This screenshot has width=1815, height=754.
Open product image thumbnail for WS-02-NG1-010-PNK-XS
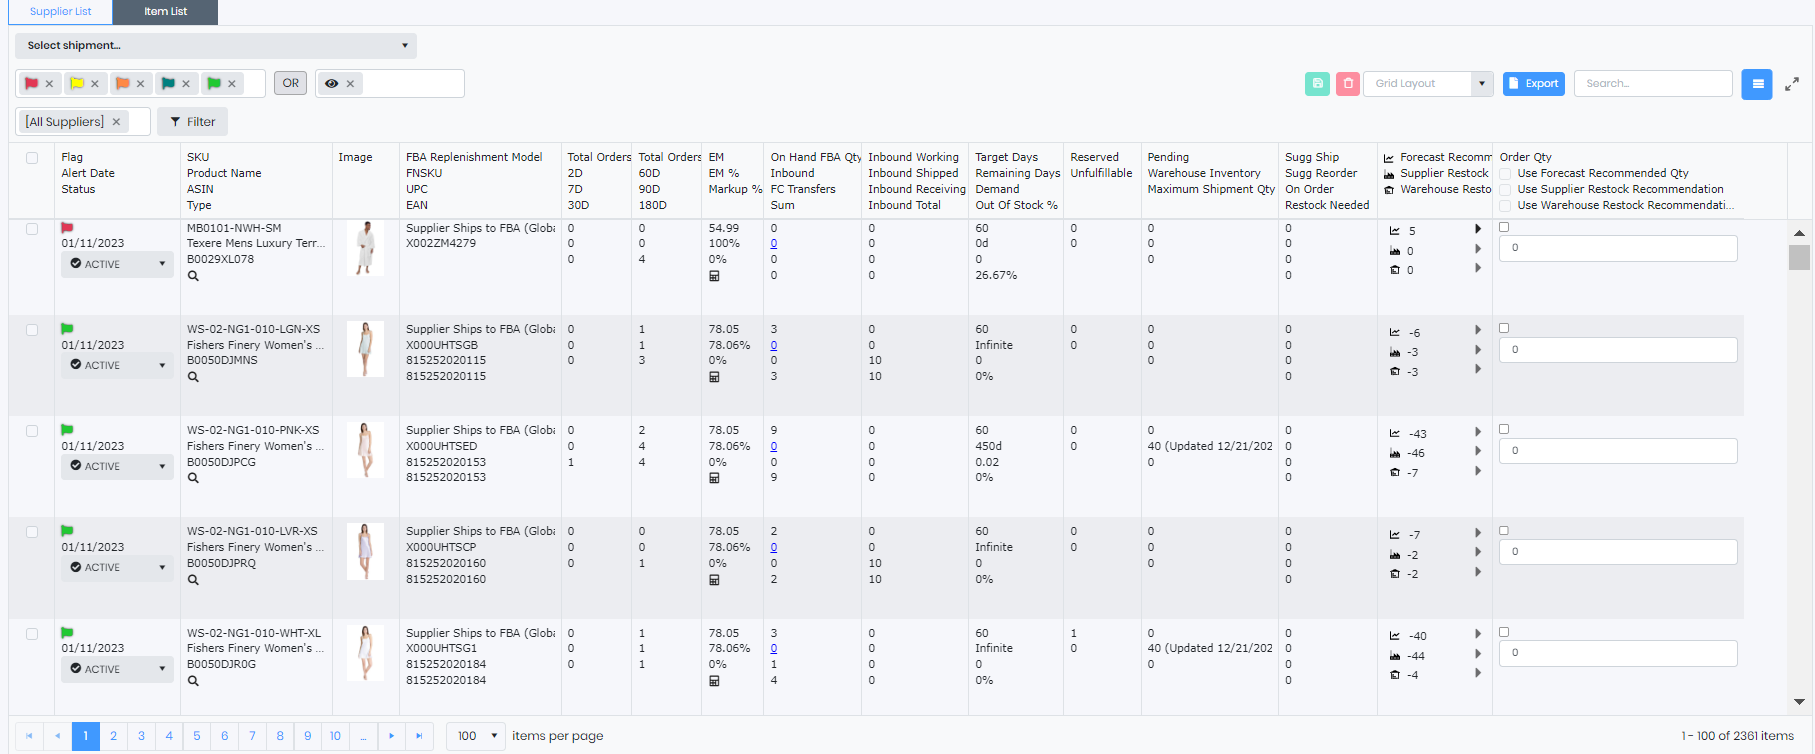click(365, 450)
